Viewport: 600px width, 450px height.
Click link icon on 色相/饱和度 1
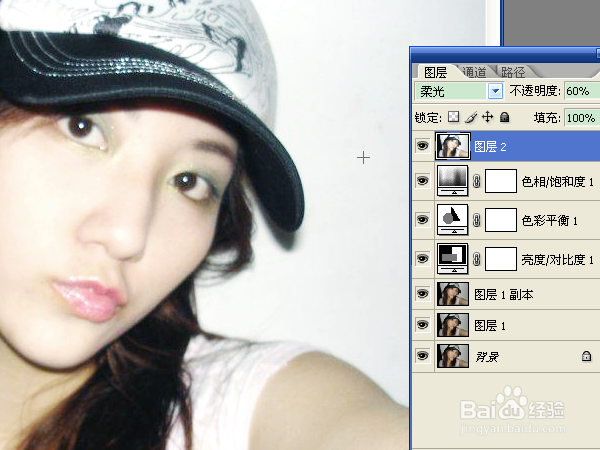[476, 181]
